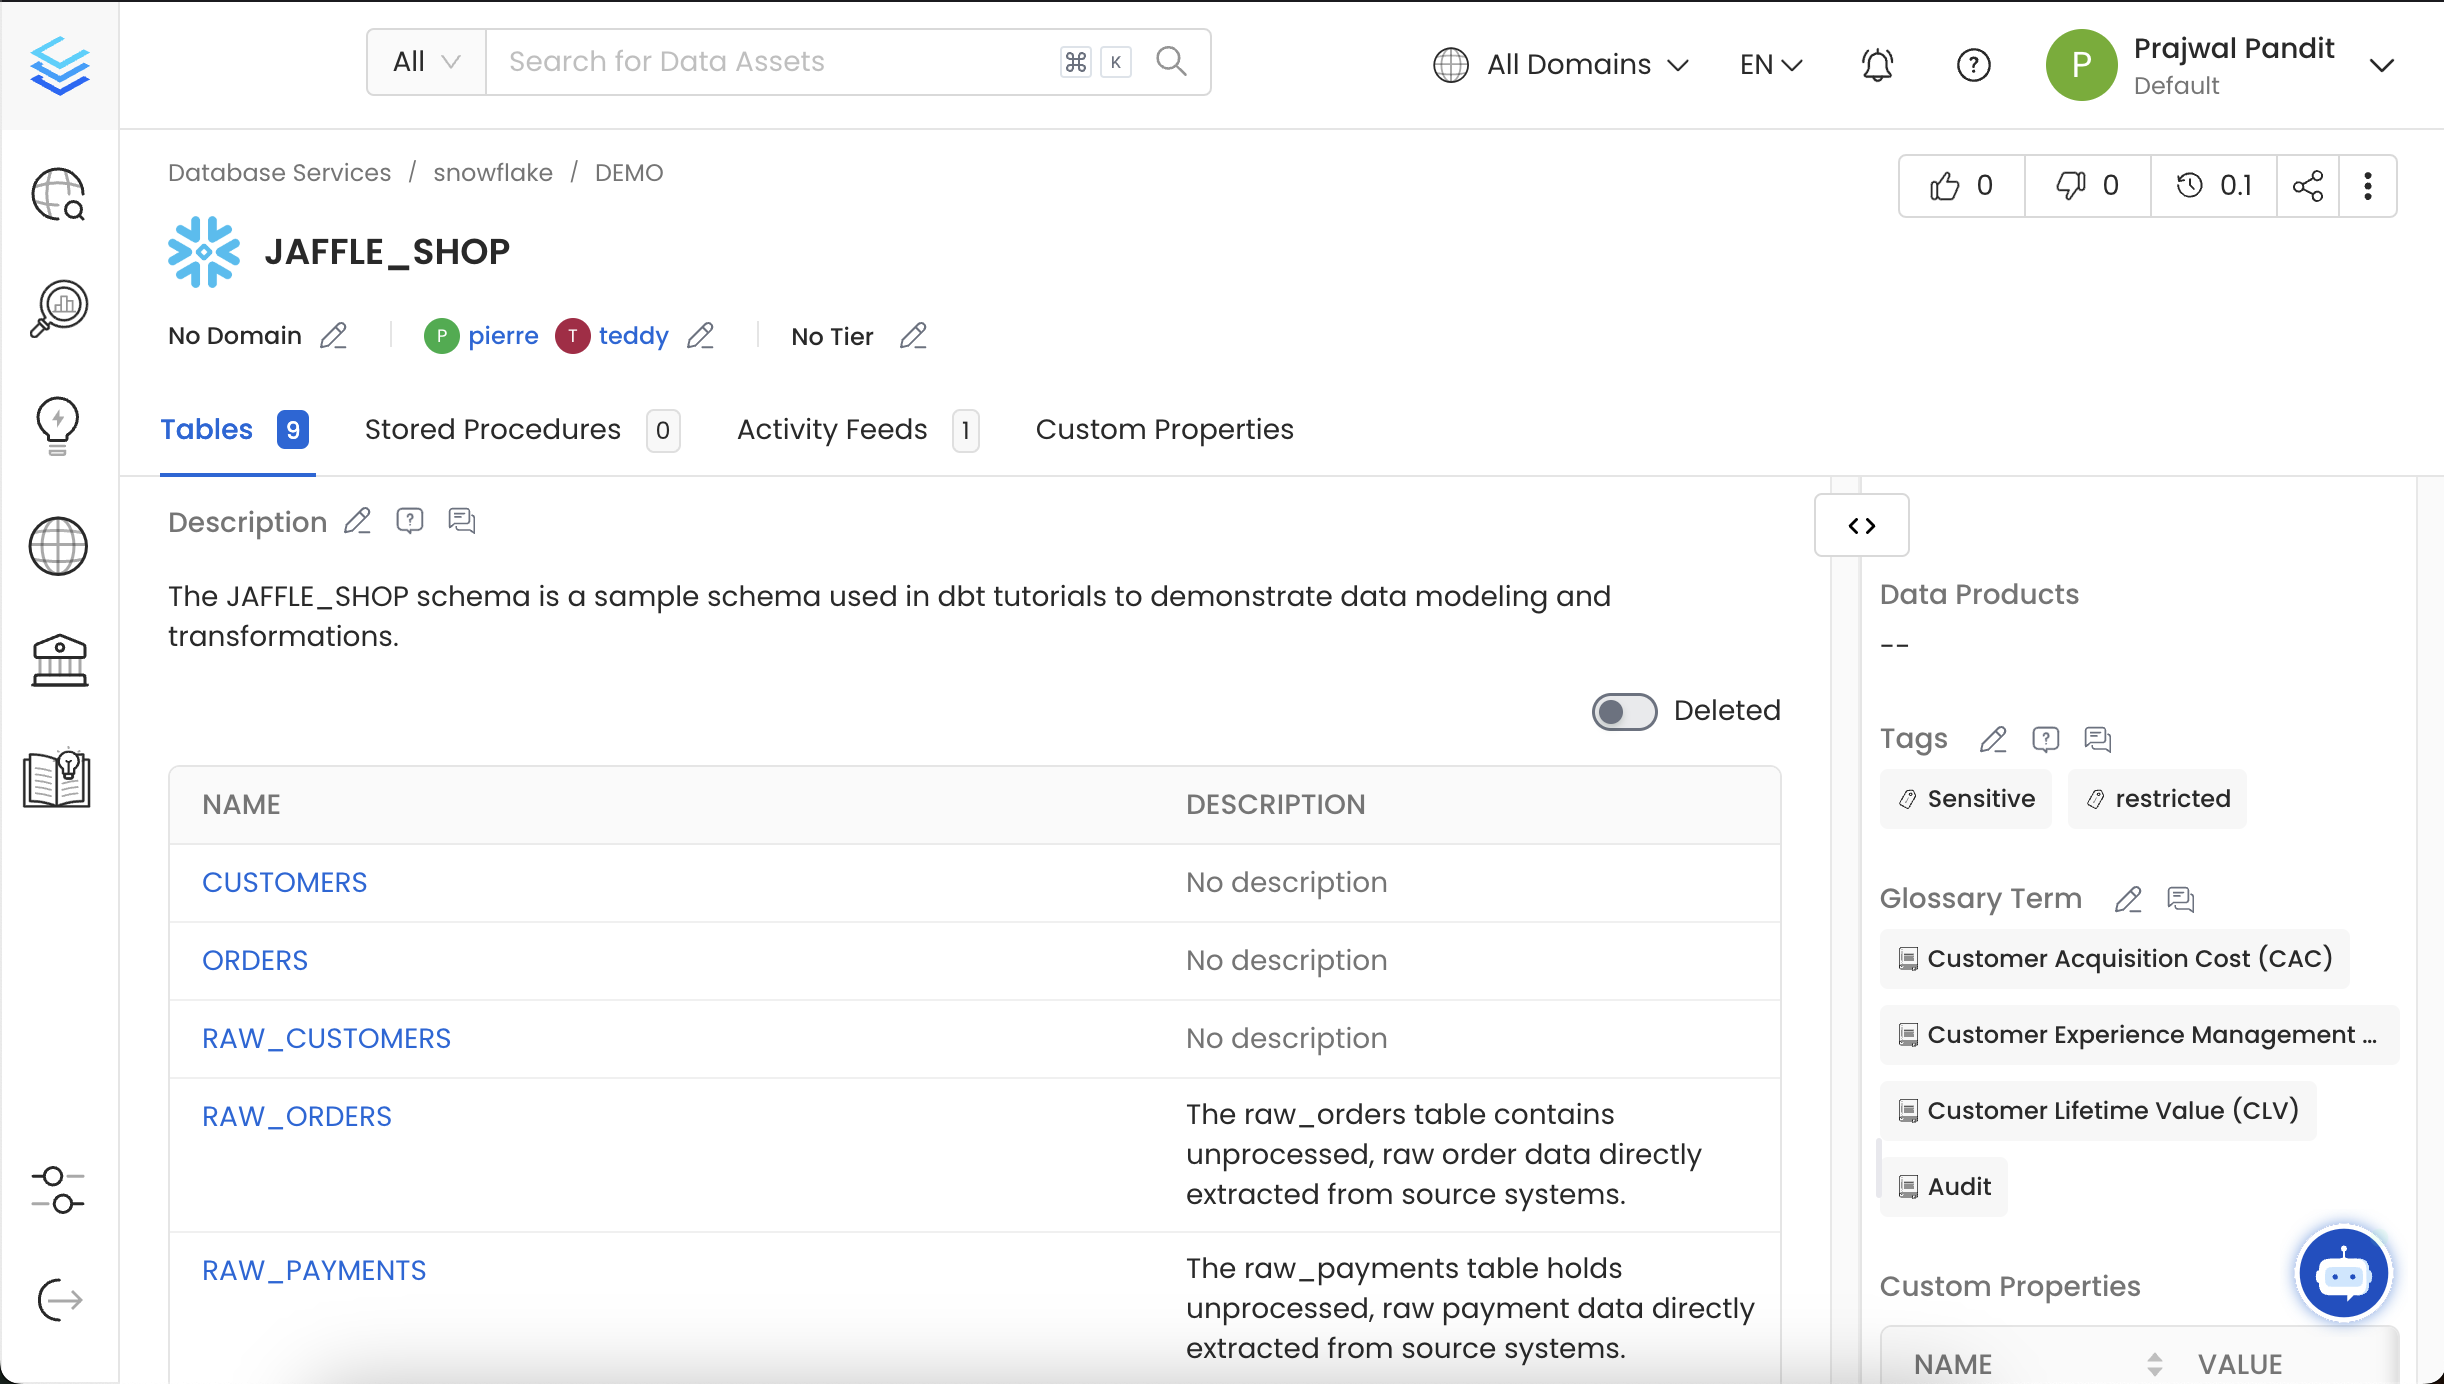Collapse right panel with arrows button
This screenshot has width=2444, height=1384.
click(x=1861, y=525)
